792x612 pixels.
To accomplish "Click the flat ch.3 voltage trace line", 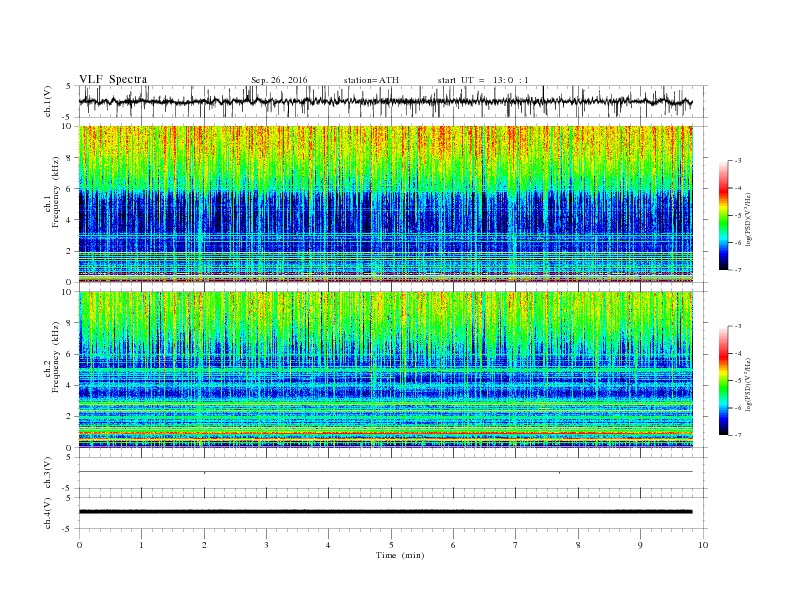I will point(386,472).
